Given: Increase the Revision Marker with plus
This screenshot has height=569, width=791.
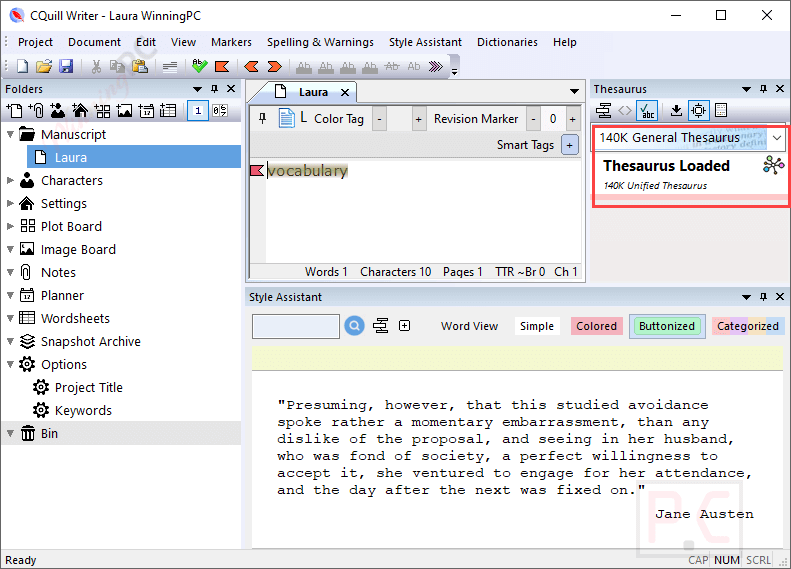Looking at the screenshot, I should 573,119.
